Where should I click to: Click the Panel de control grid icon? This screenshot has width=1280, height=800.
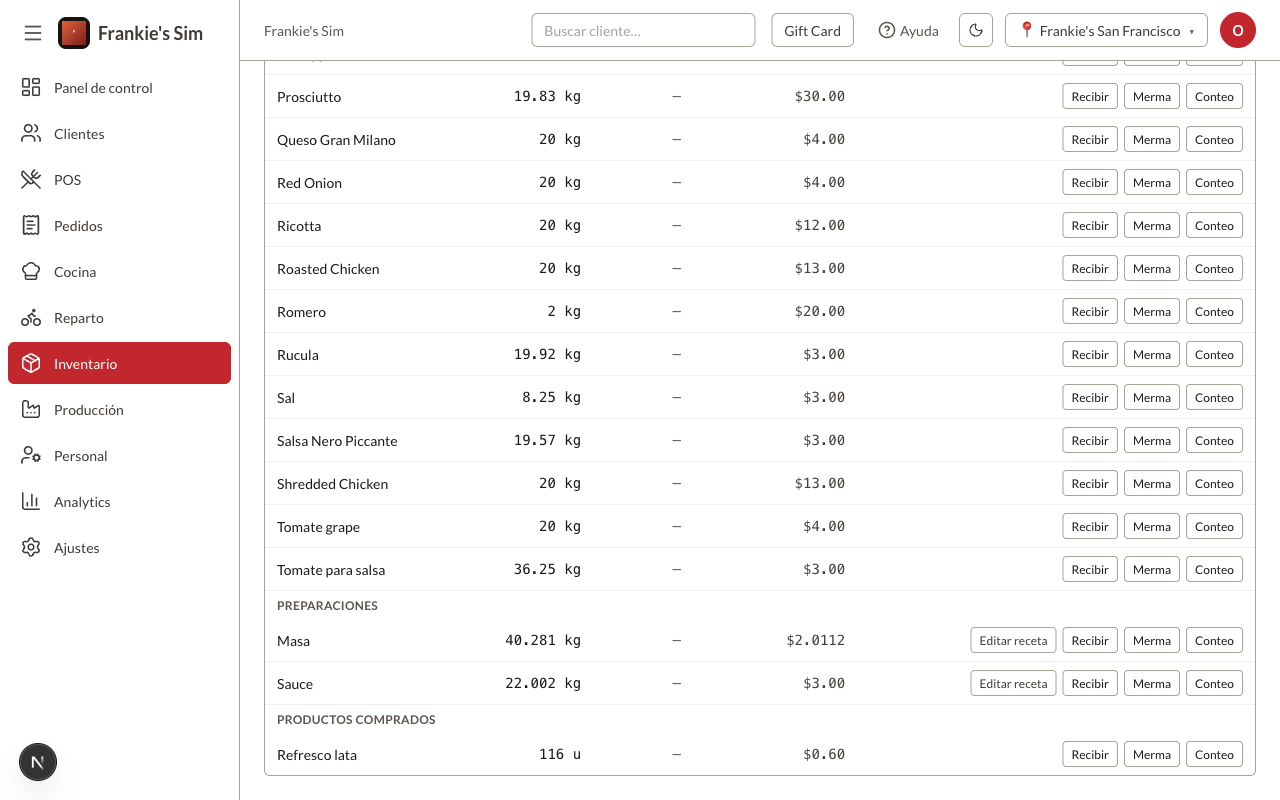pos(31,87)
